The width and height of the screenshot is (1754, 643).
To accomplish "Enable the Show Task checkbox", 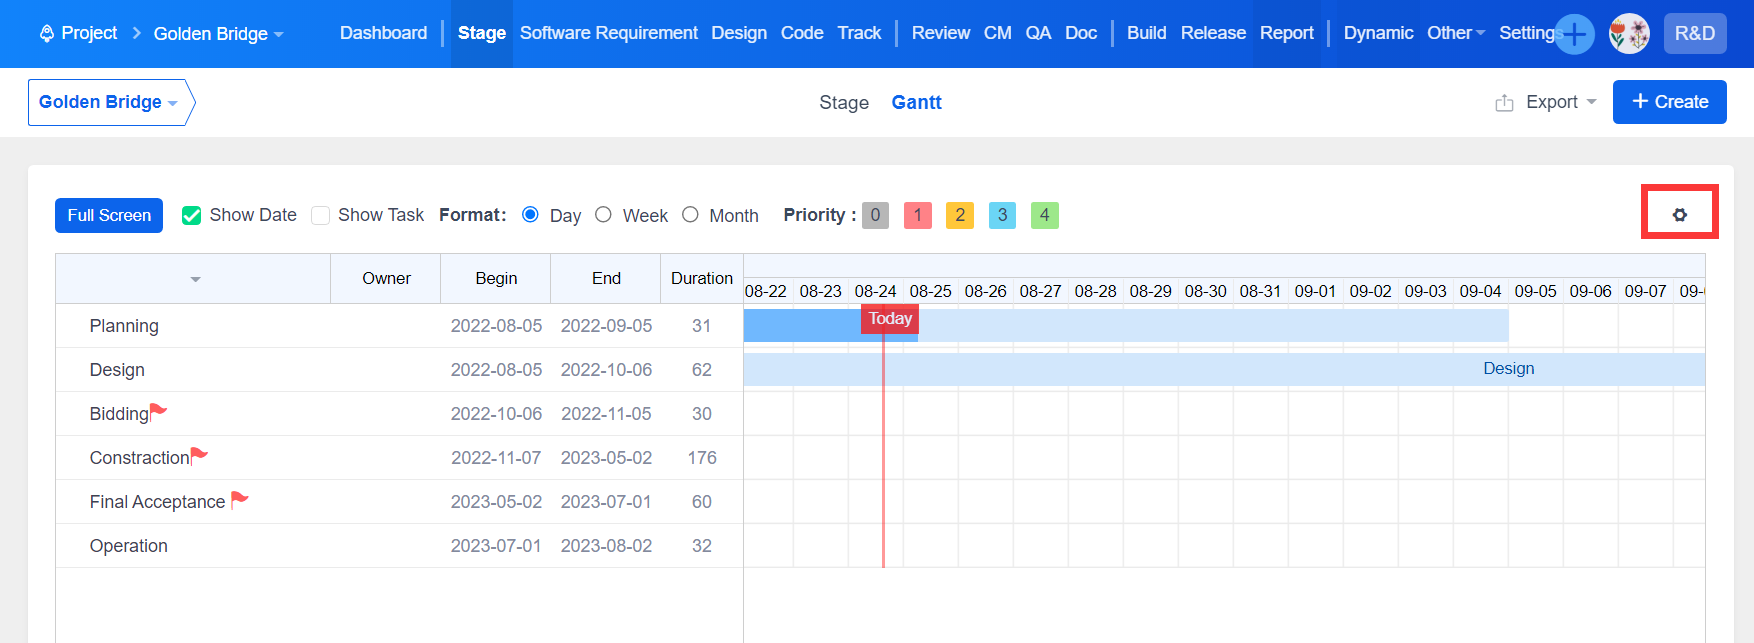I will point(321,215).
